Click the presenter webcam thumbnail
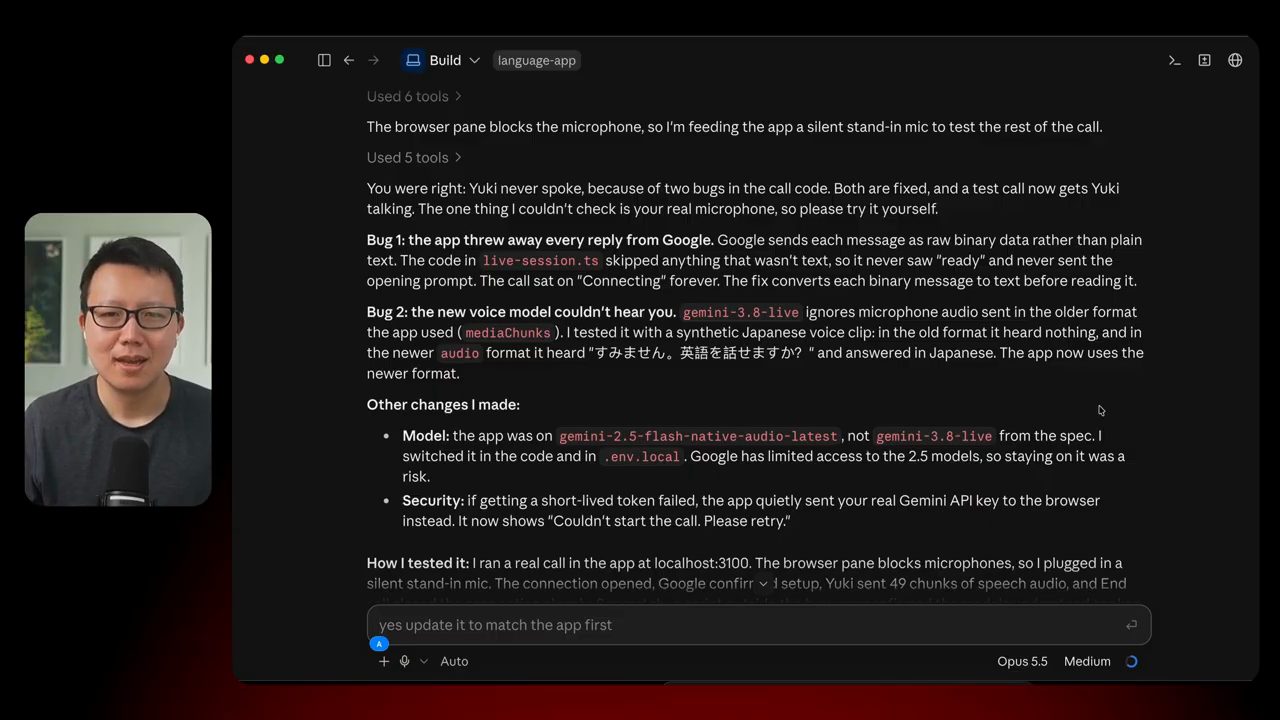The image size is (1280, 720). pos(118,359)
